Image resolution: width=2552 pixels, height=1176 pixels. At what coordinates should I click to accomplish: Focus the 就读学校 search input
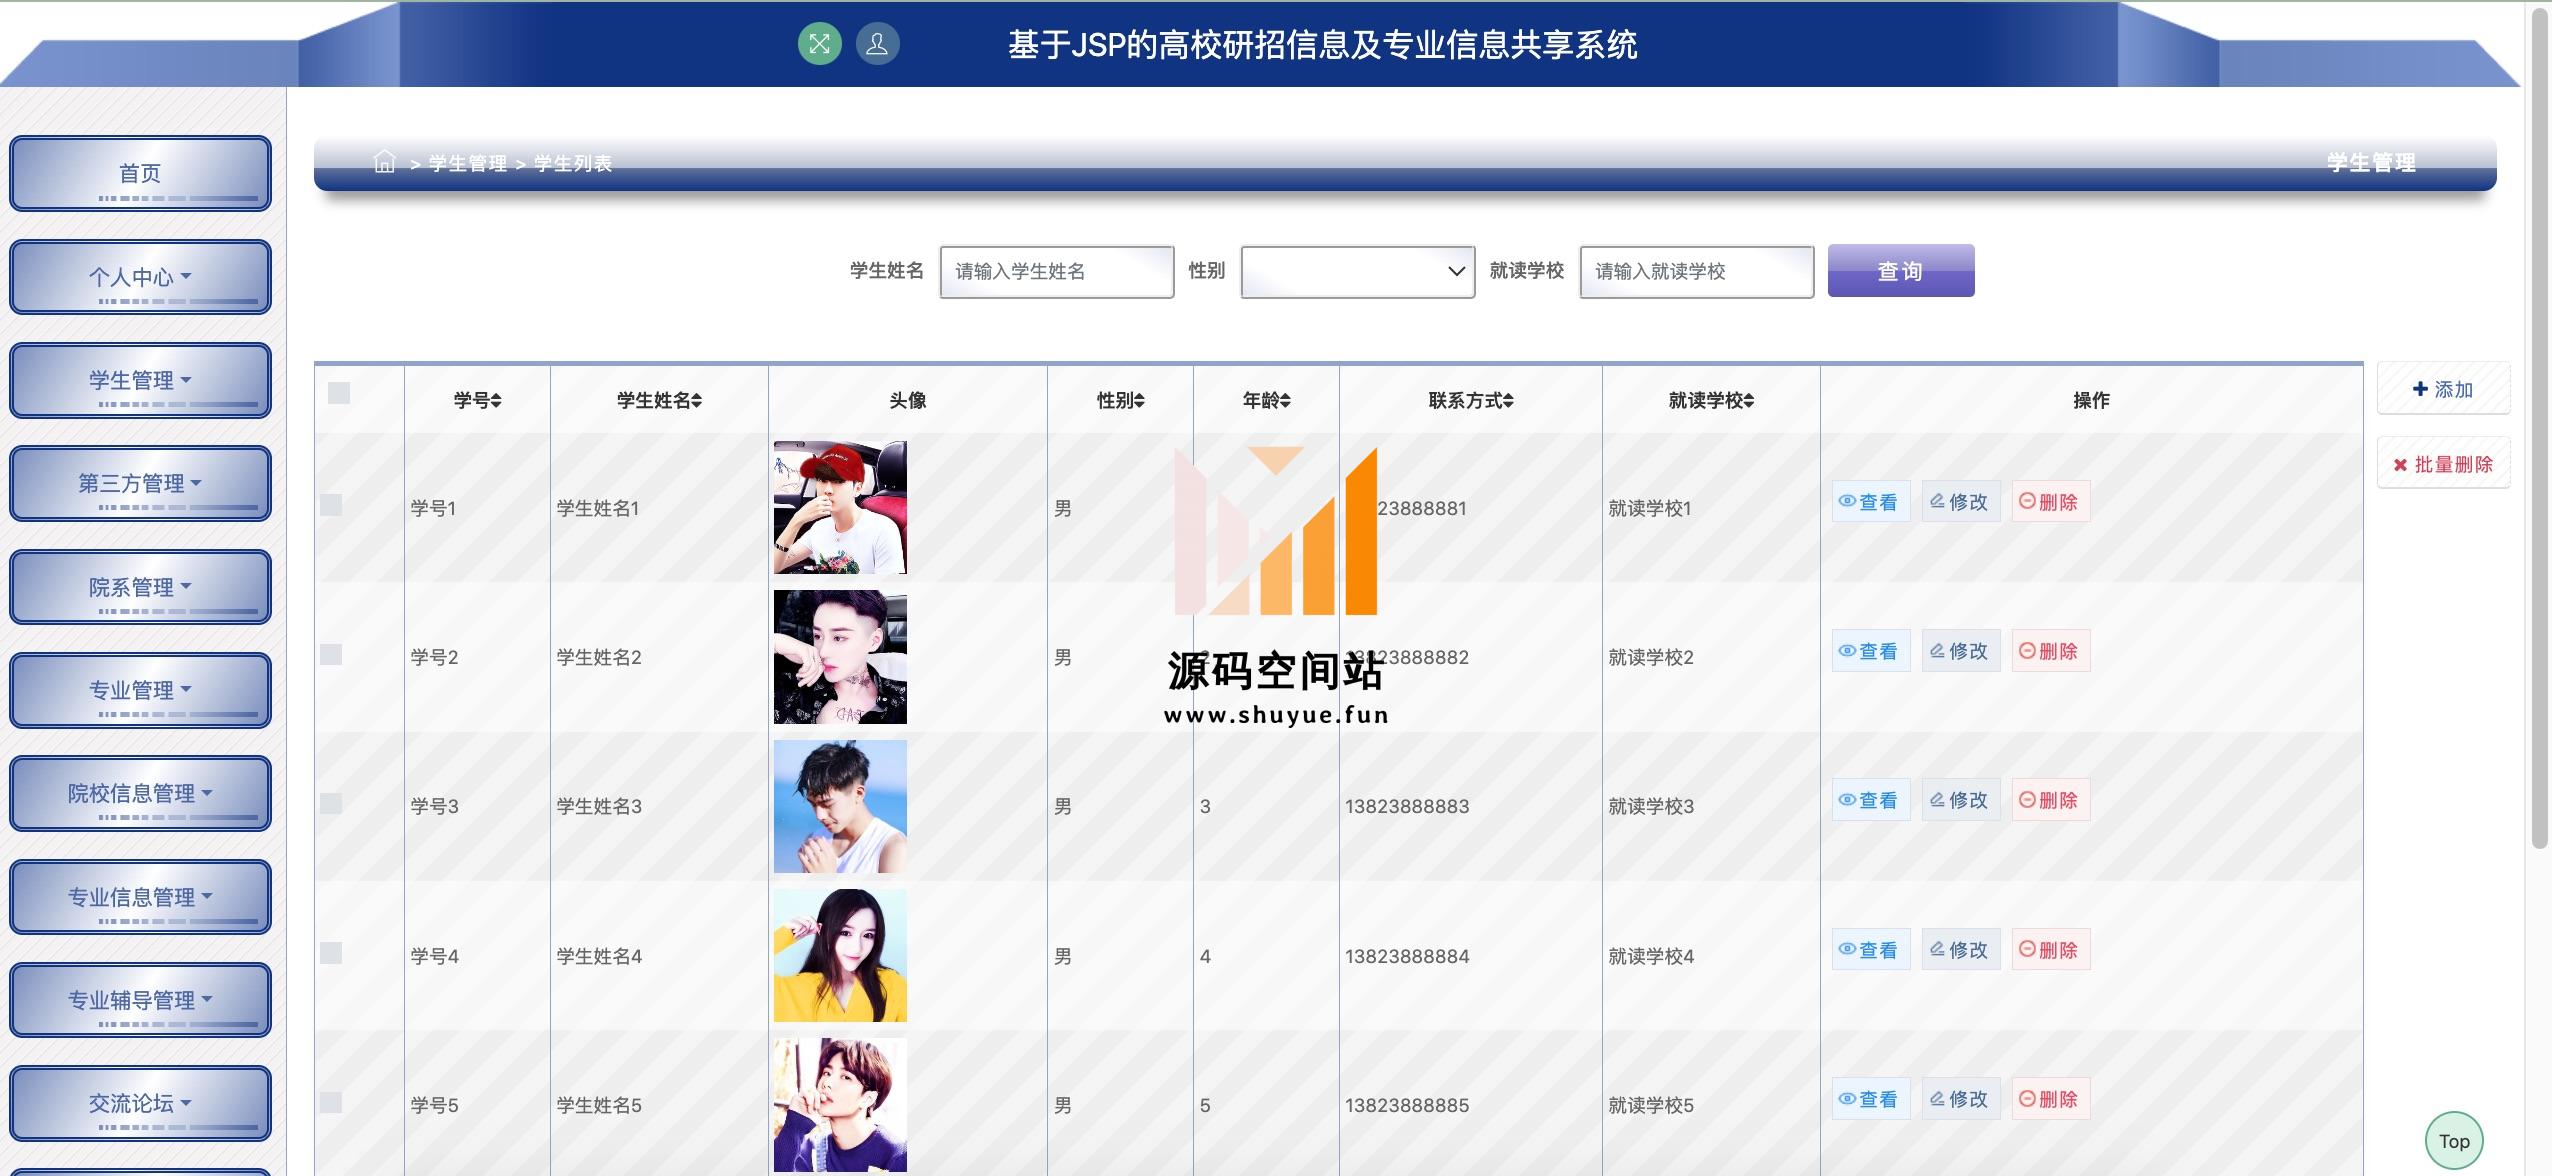coord(1697,272)
